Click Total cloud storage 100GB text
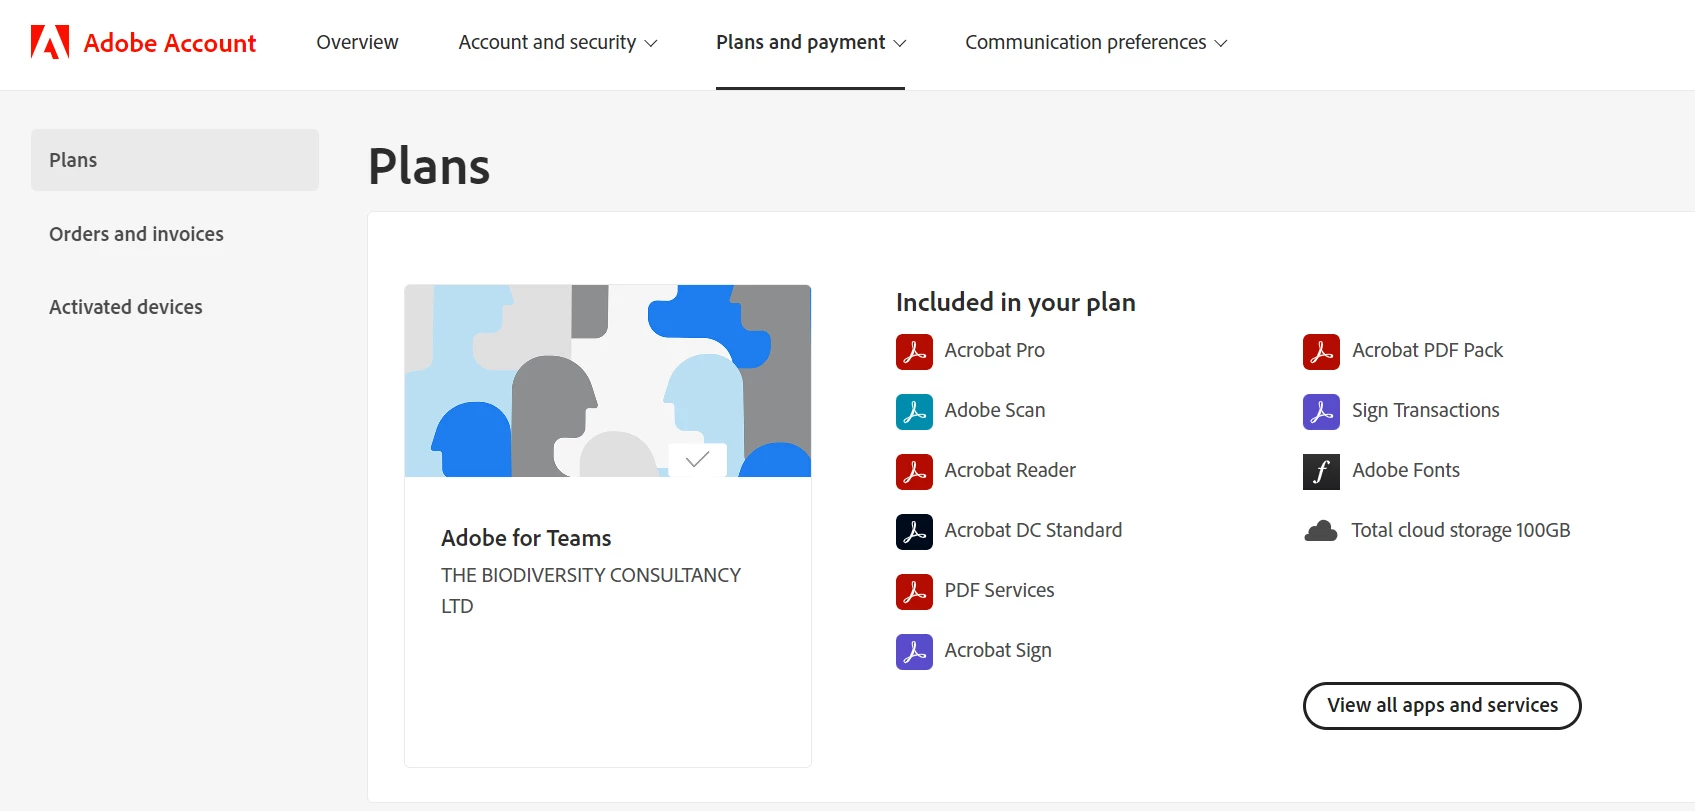 click(1461, 531)
